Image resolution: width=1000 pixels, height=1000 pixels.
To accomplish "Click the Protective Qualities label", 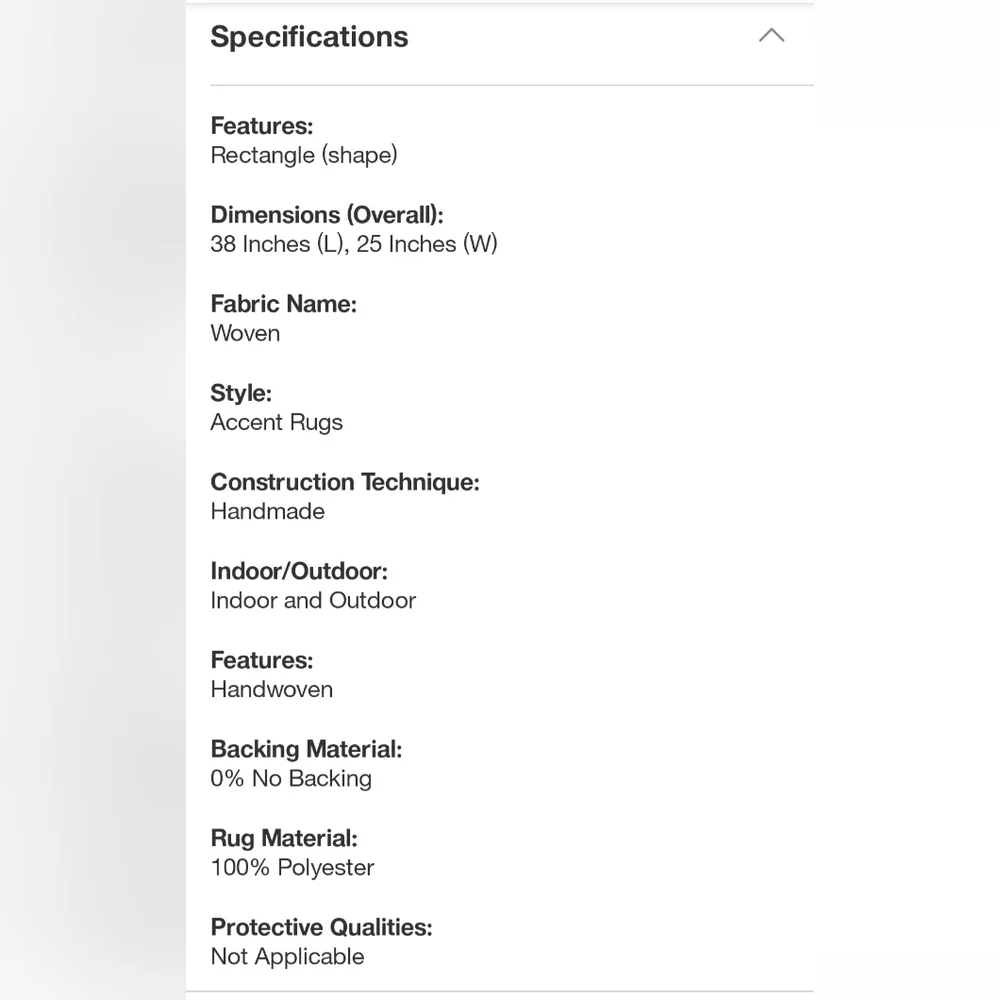I will [321, 927].
